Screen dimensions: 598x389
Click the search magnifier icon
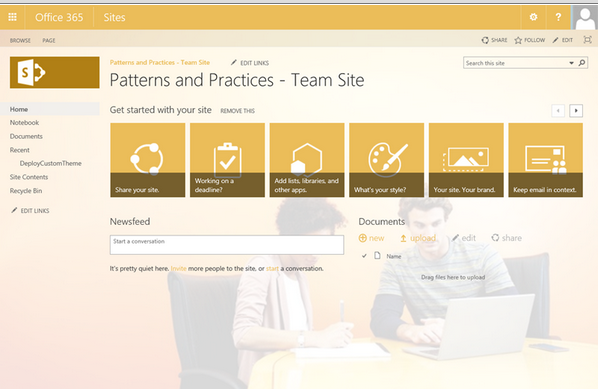pos(582,63)
